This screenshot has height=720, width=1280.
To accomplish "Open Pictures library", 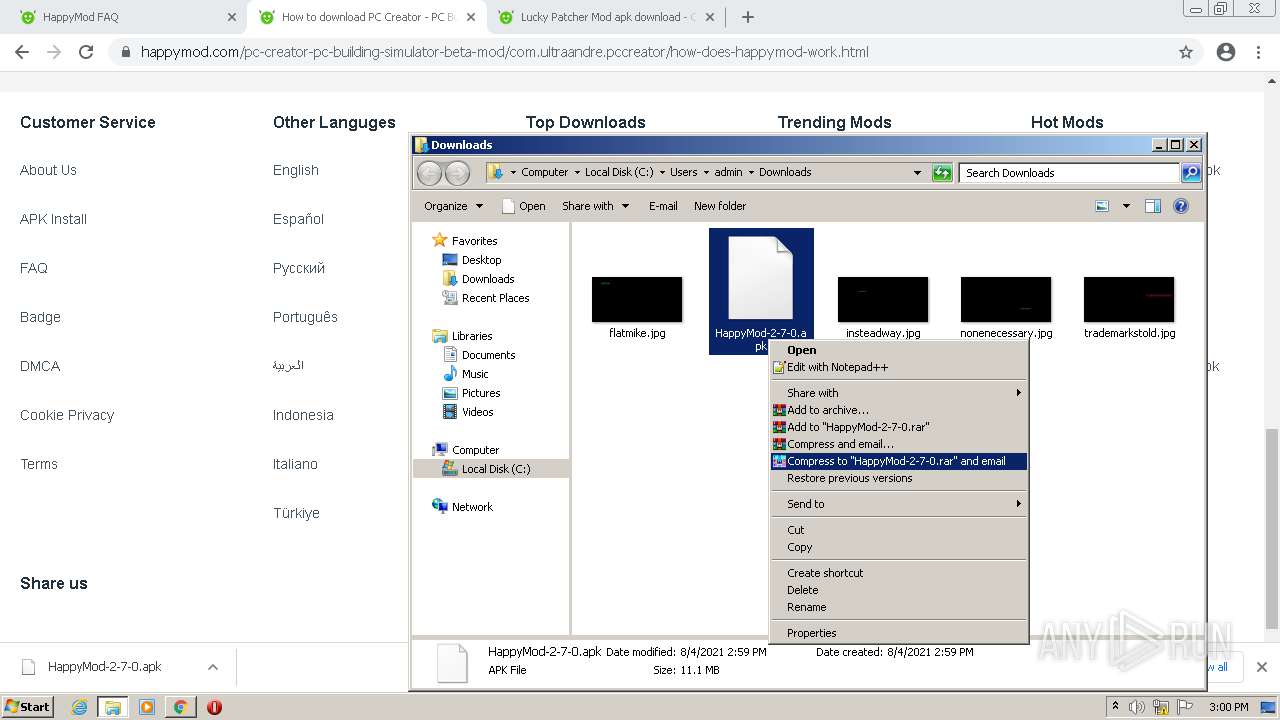I will click(x=481, y=393).
